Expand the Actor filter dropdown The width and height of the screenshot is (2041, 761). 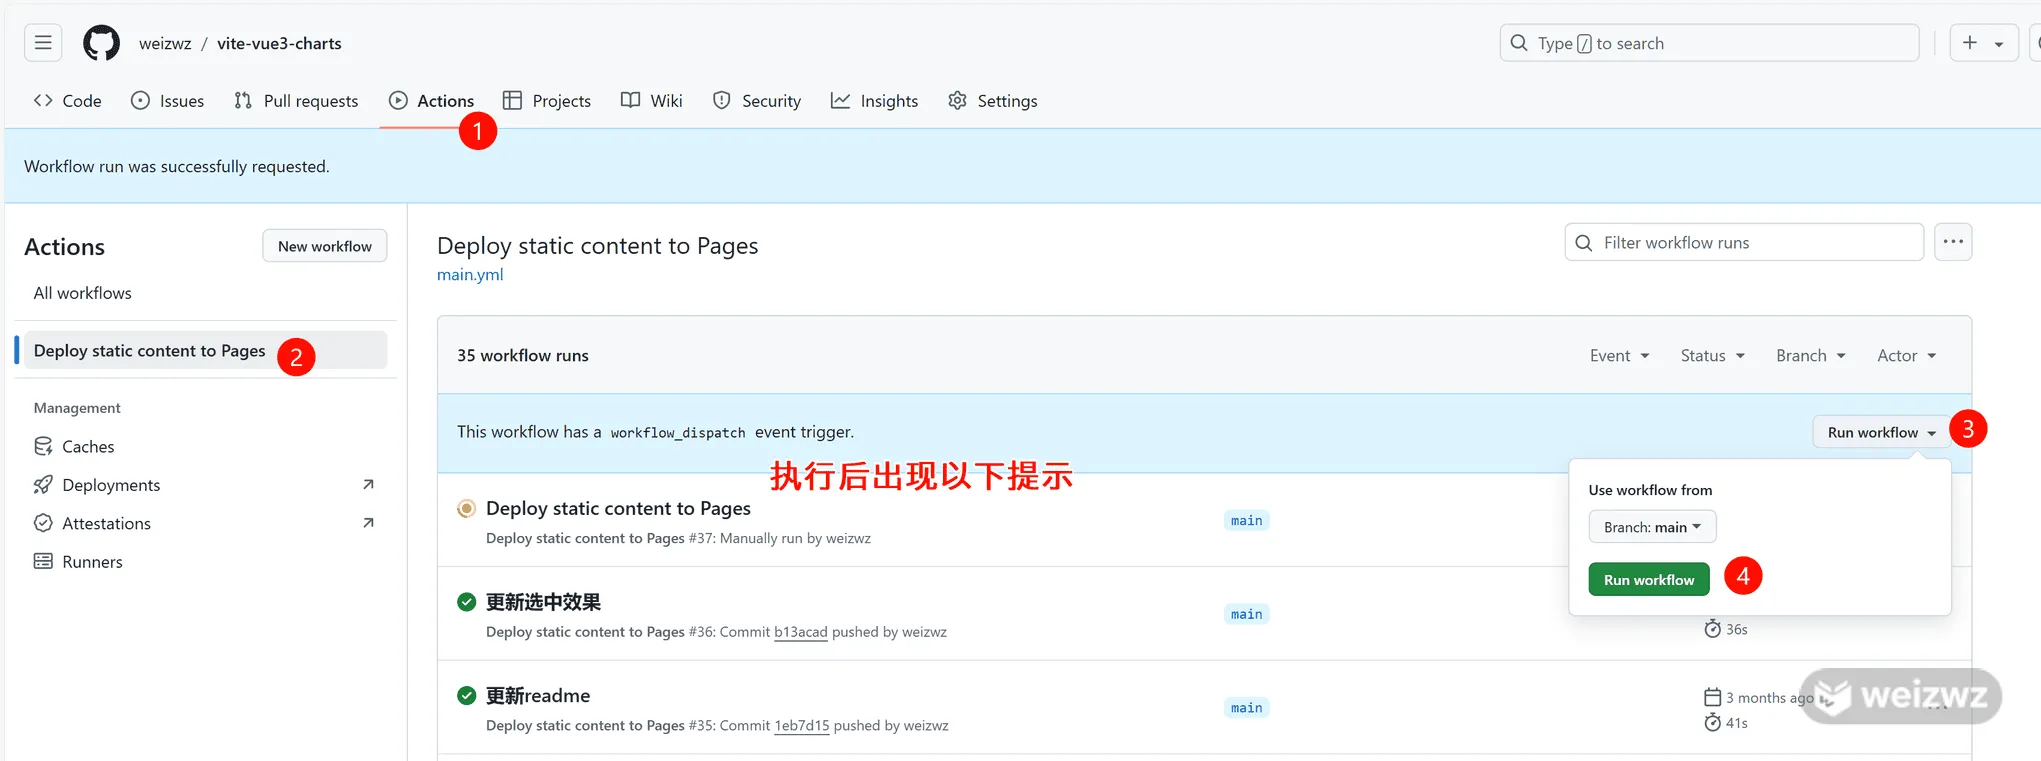click(x=1907, y=356)
